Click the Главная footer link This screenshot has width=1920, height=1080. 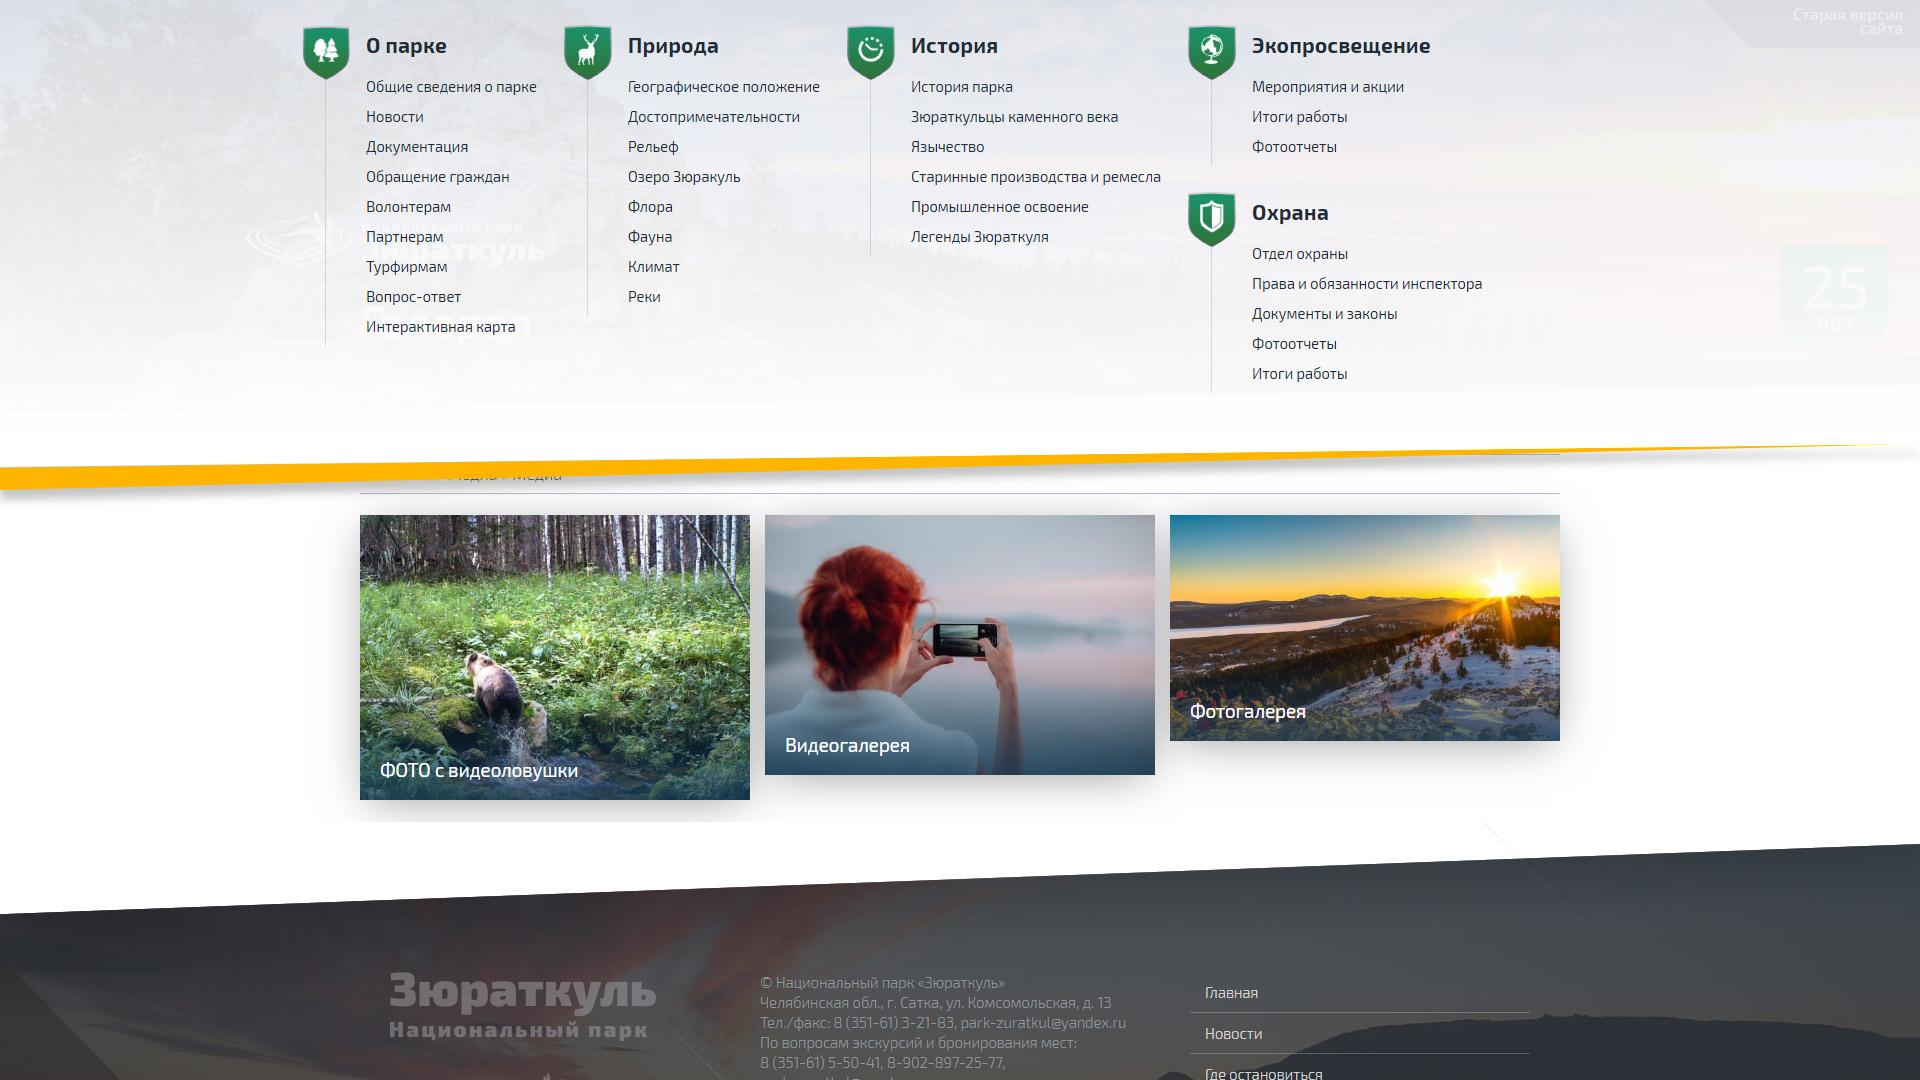pyautogui.click(x=1231, y=993)
